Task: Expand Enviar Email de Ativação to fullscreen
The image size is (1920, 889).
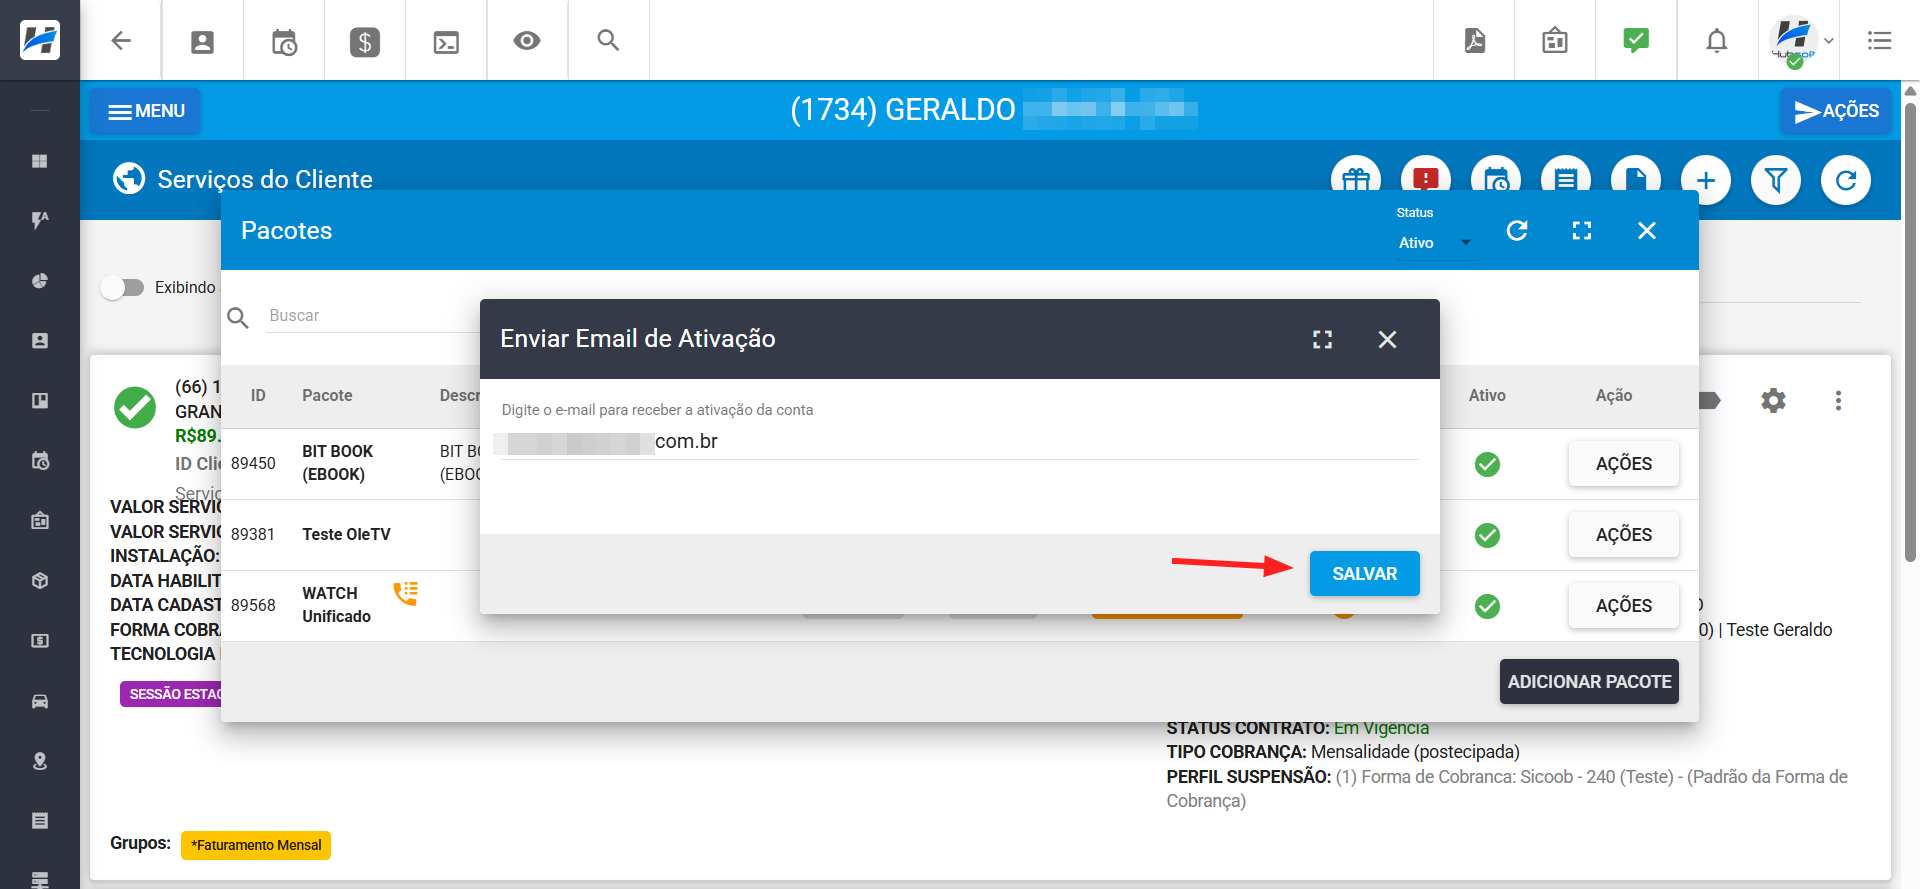Action: pos(1322,340)
